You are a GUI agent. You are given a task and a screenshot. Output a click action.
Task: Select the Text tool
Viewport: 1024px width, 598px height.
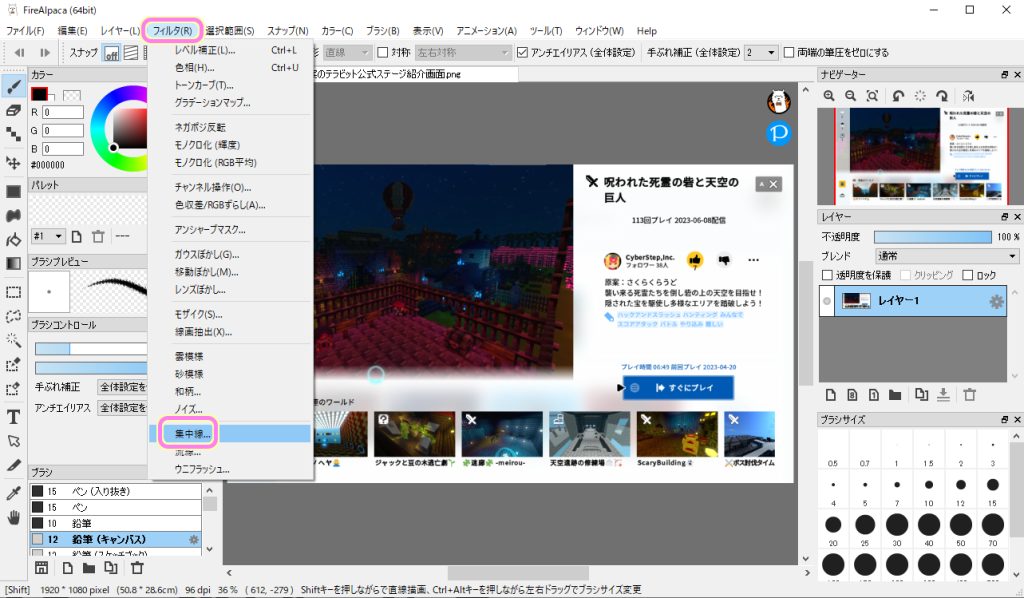click(13, 418)
